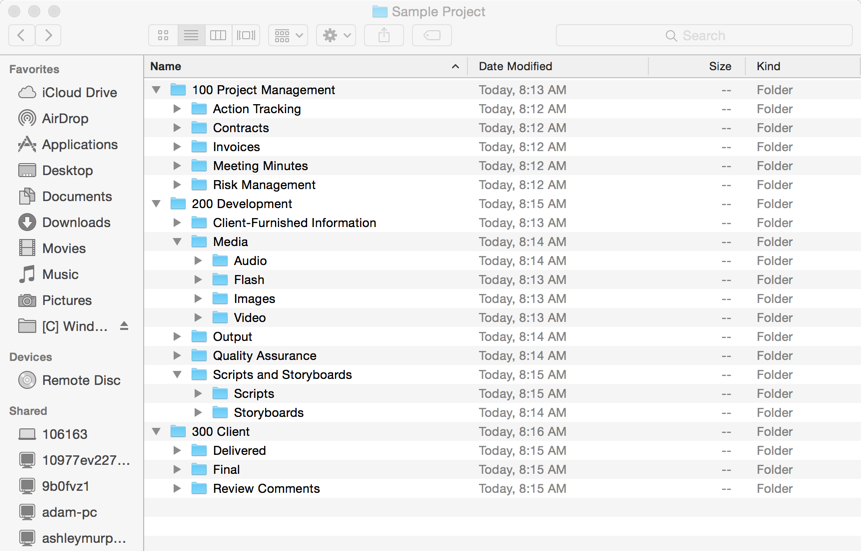
Task: Click into the Search field
Action: (x=704, y=35)
